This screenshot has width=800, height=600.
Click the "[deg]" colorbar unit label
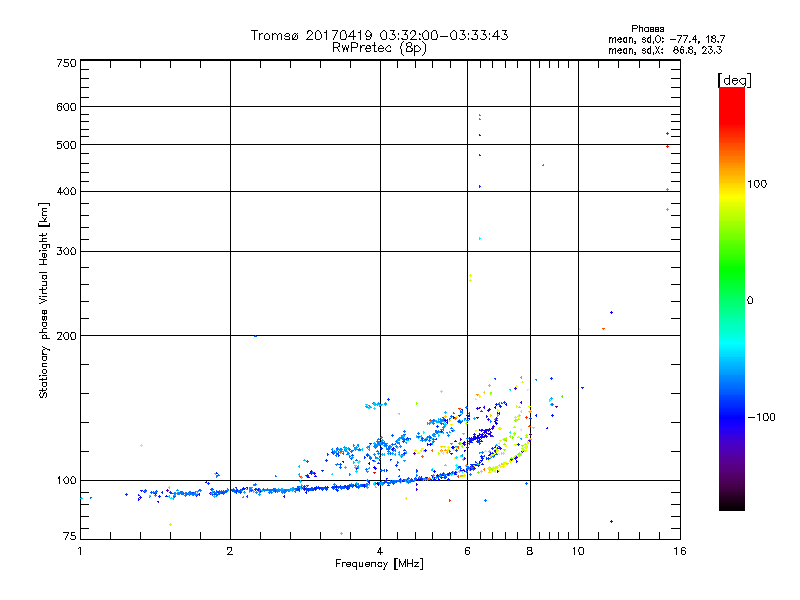click(734, 80)
